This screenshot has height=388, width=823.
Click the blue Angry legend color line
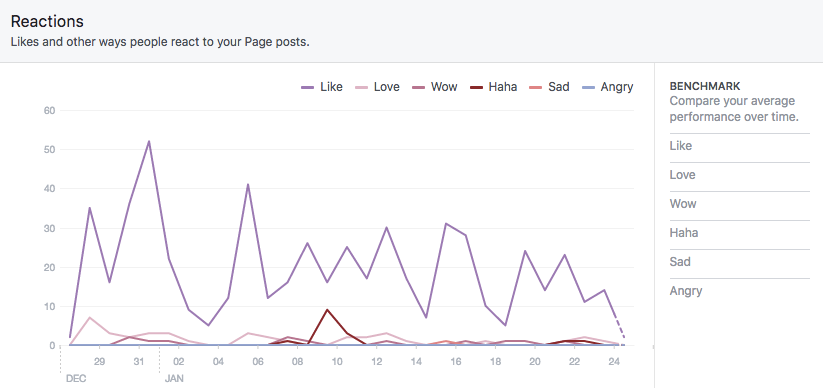[588, 88]
